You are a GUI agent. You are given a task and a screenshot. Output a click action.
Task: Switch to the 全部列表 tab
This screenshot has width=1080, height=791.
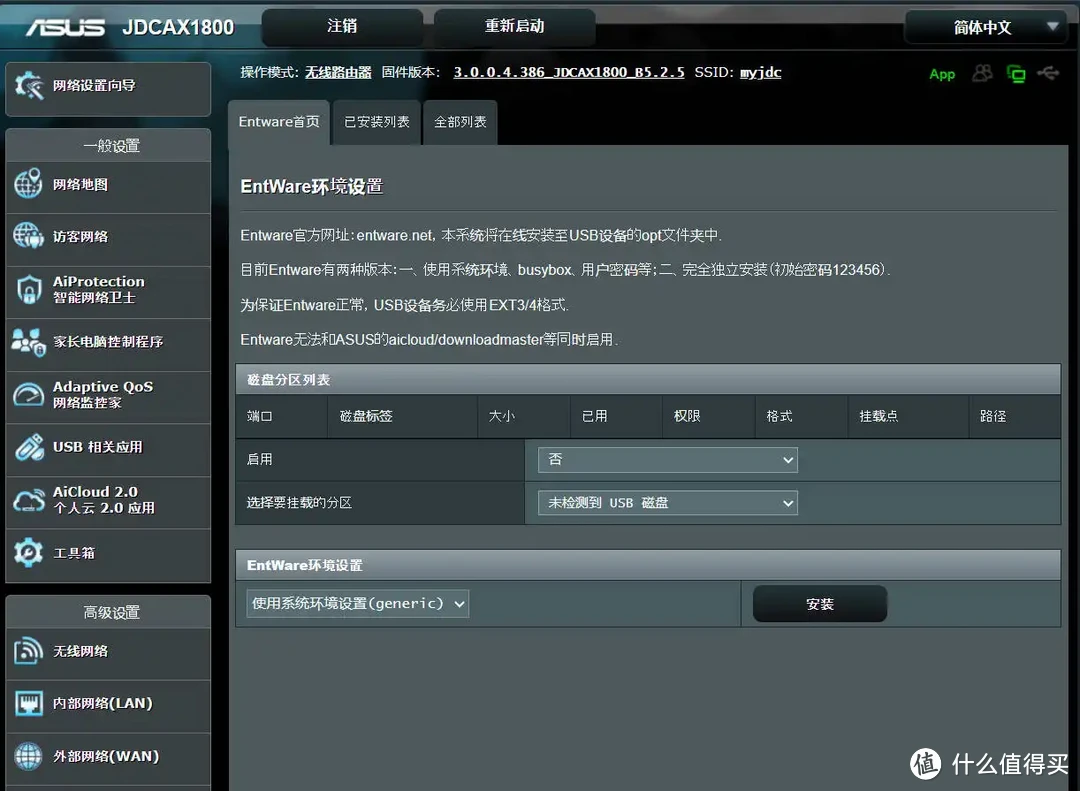[x=460, y=122]
